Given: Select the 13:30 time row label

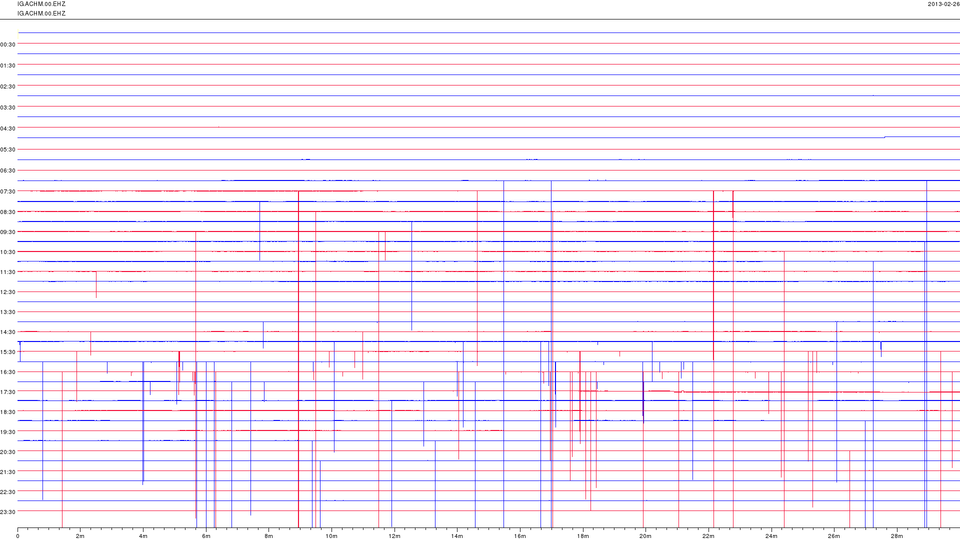Looking at the screenshot, I should (x=8, y=312).
